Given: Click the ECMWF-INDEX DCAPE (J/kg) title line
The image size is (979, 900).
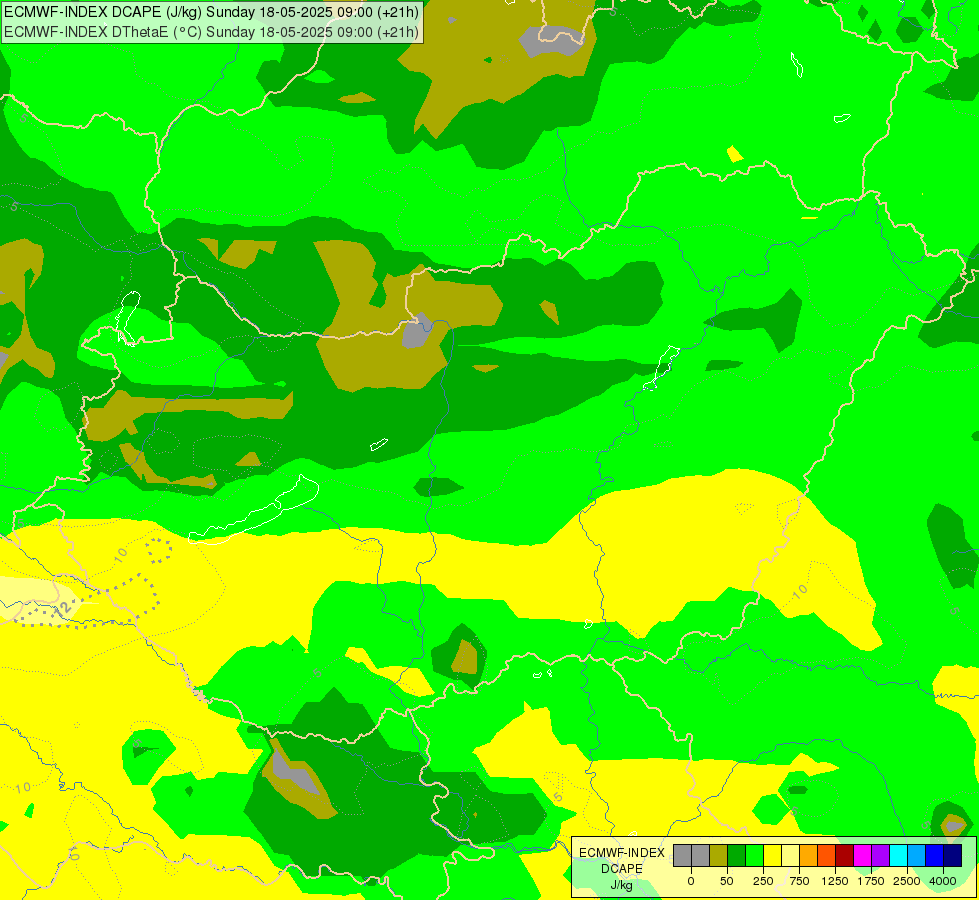Looking at the screenshot, I should [x=211, y=12].
